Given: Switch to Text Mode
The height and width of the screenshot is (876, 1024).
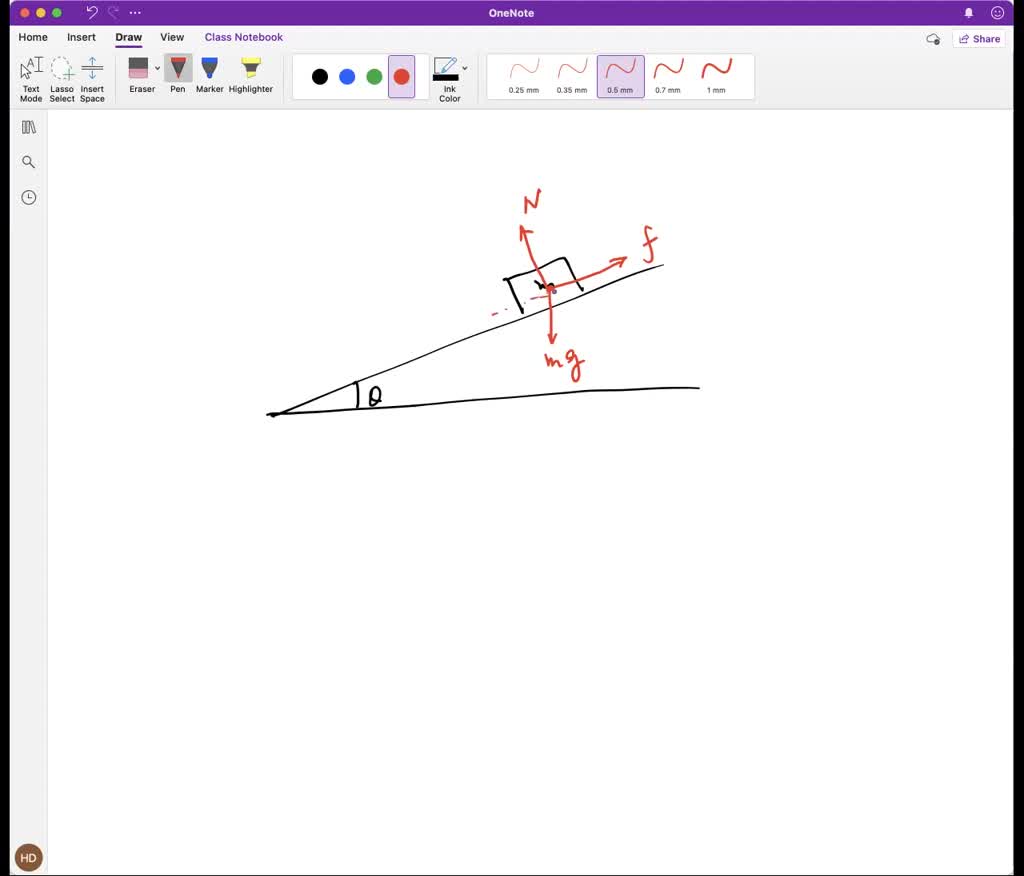Looking at the screenshot, I should click(x=30, y=75).
